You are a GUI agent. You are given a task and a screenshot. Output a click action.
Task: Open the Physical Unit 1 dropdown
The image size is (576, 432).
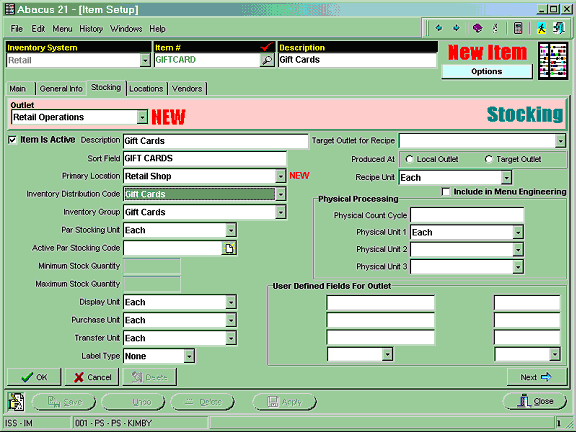coord(518,232)
